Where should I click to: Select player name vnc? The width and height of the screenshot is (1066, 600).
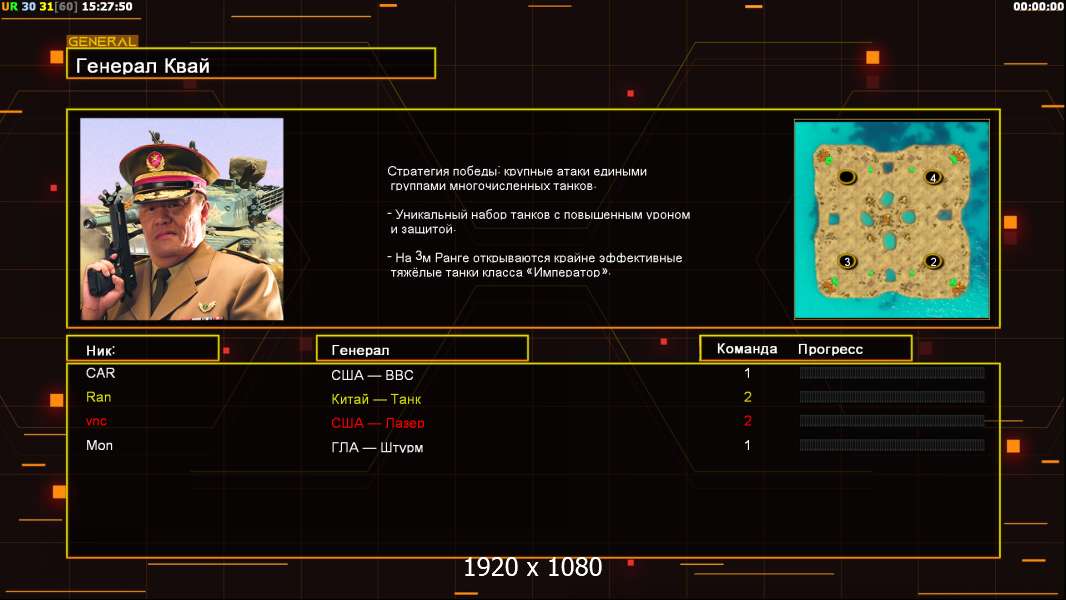[97, 421]
